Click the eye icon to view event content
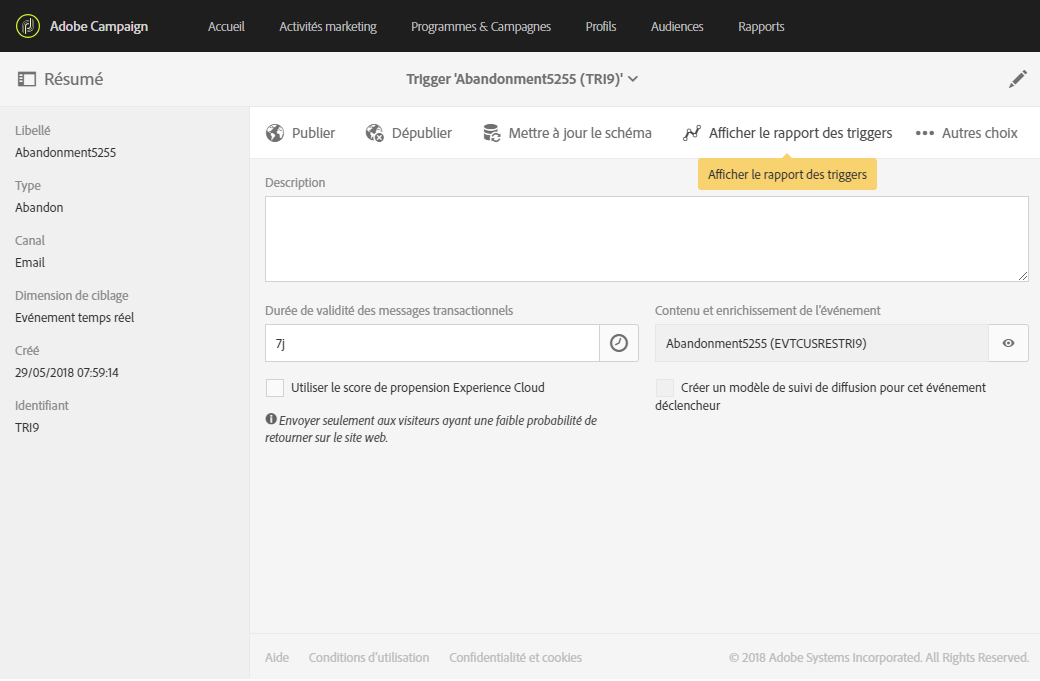This screenshot has height=681, width=1040. (1008, 343)
